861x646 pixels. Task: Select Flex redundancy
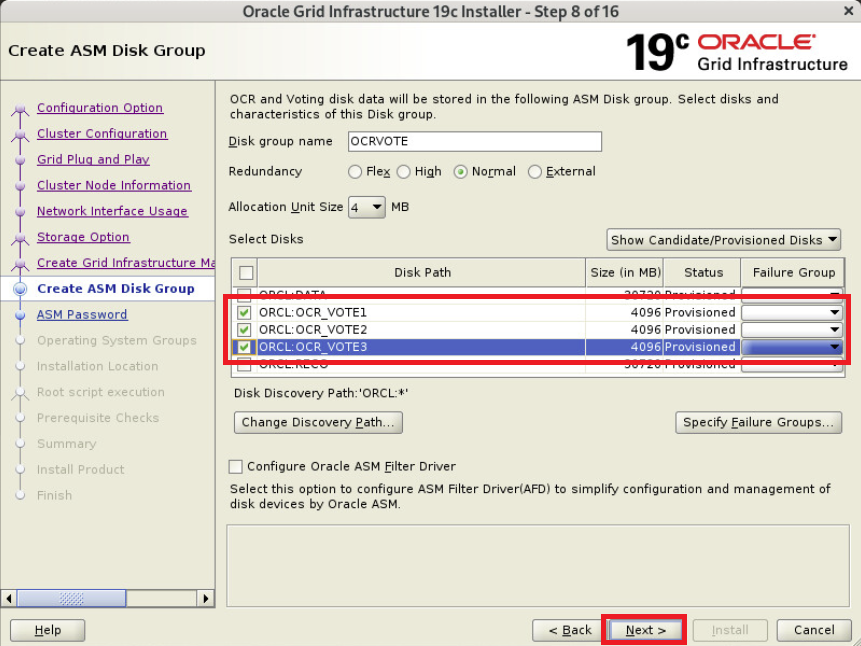pos(355,172)
